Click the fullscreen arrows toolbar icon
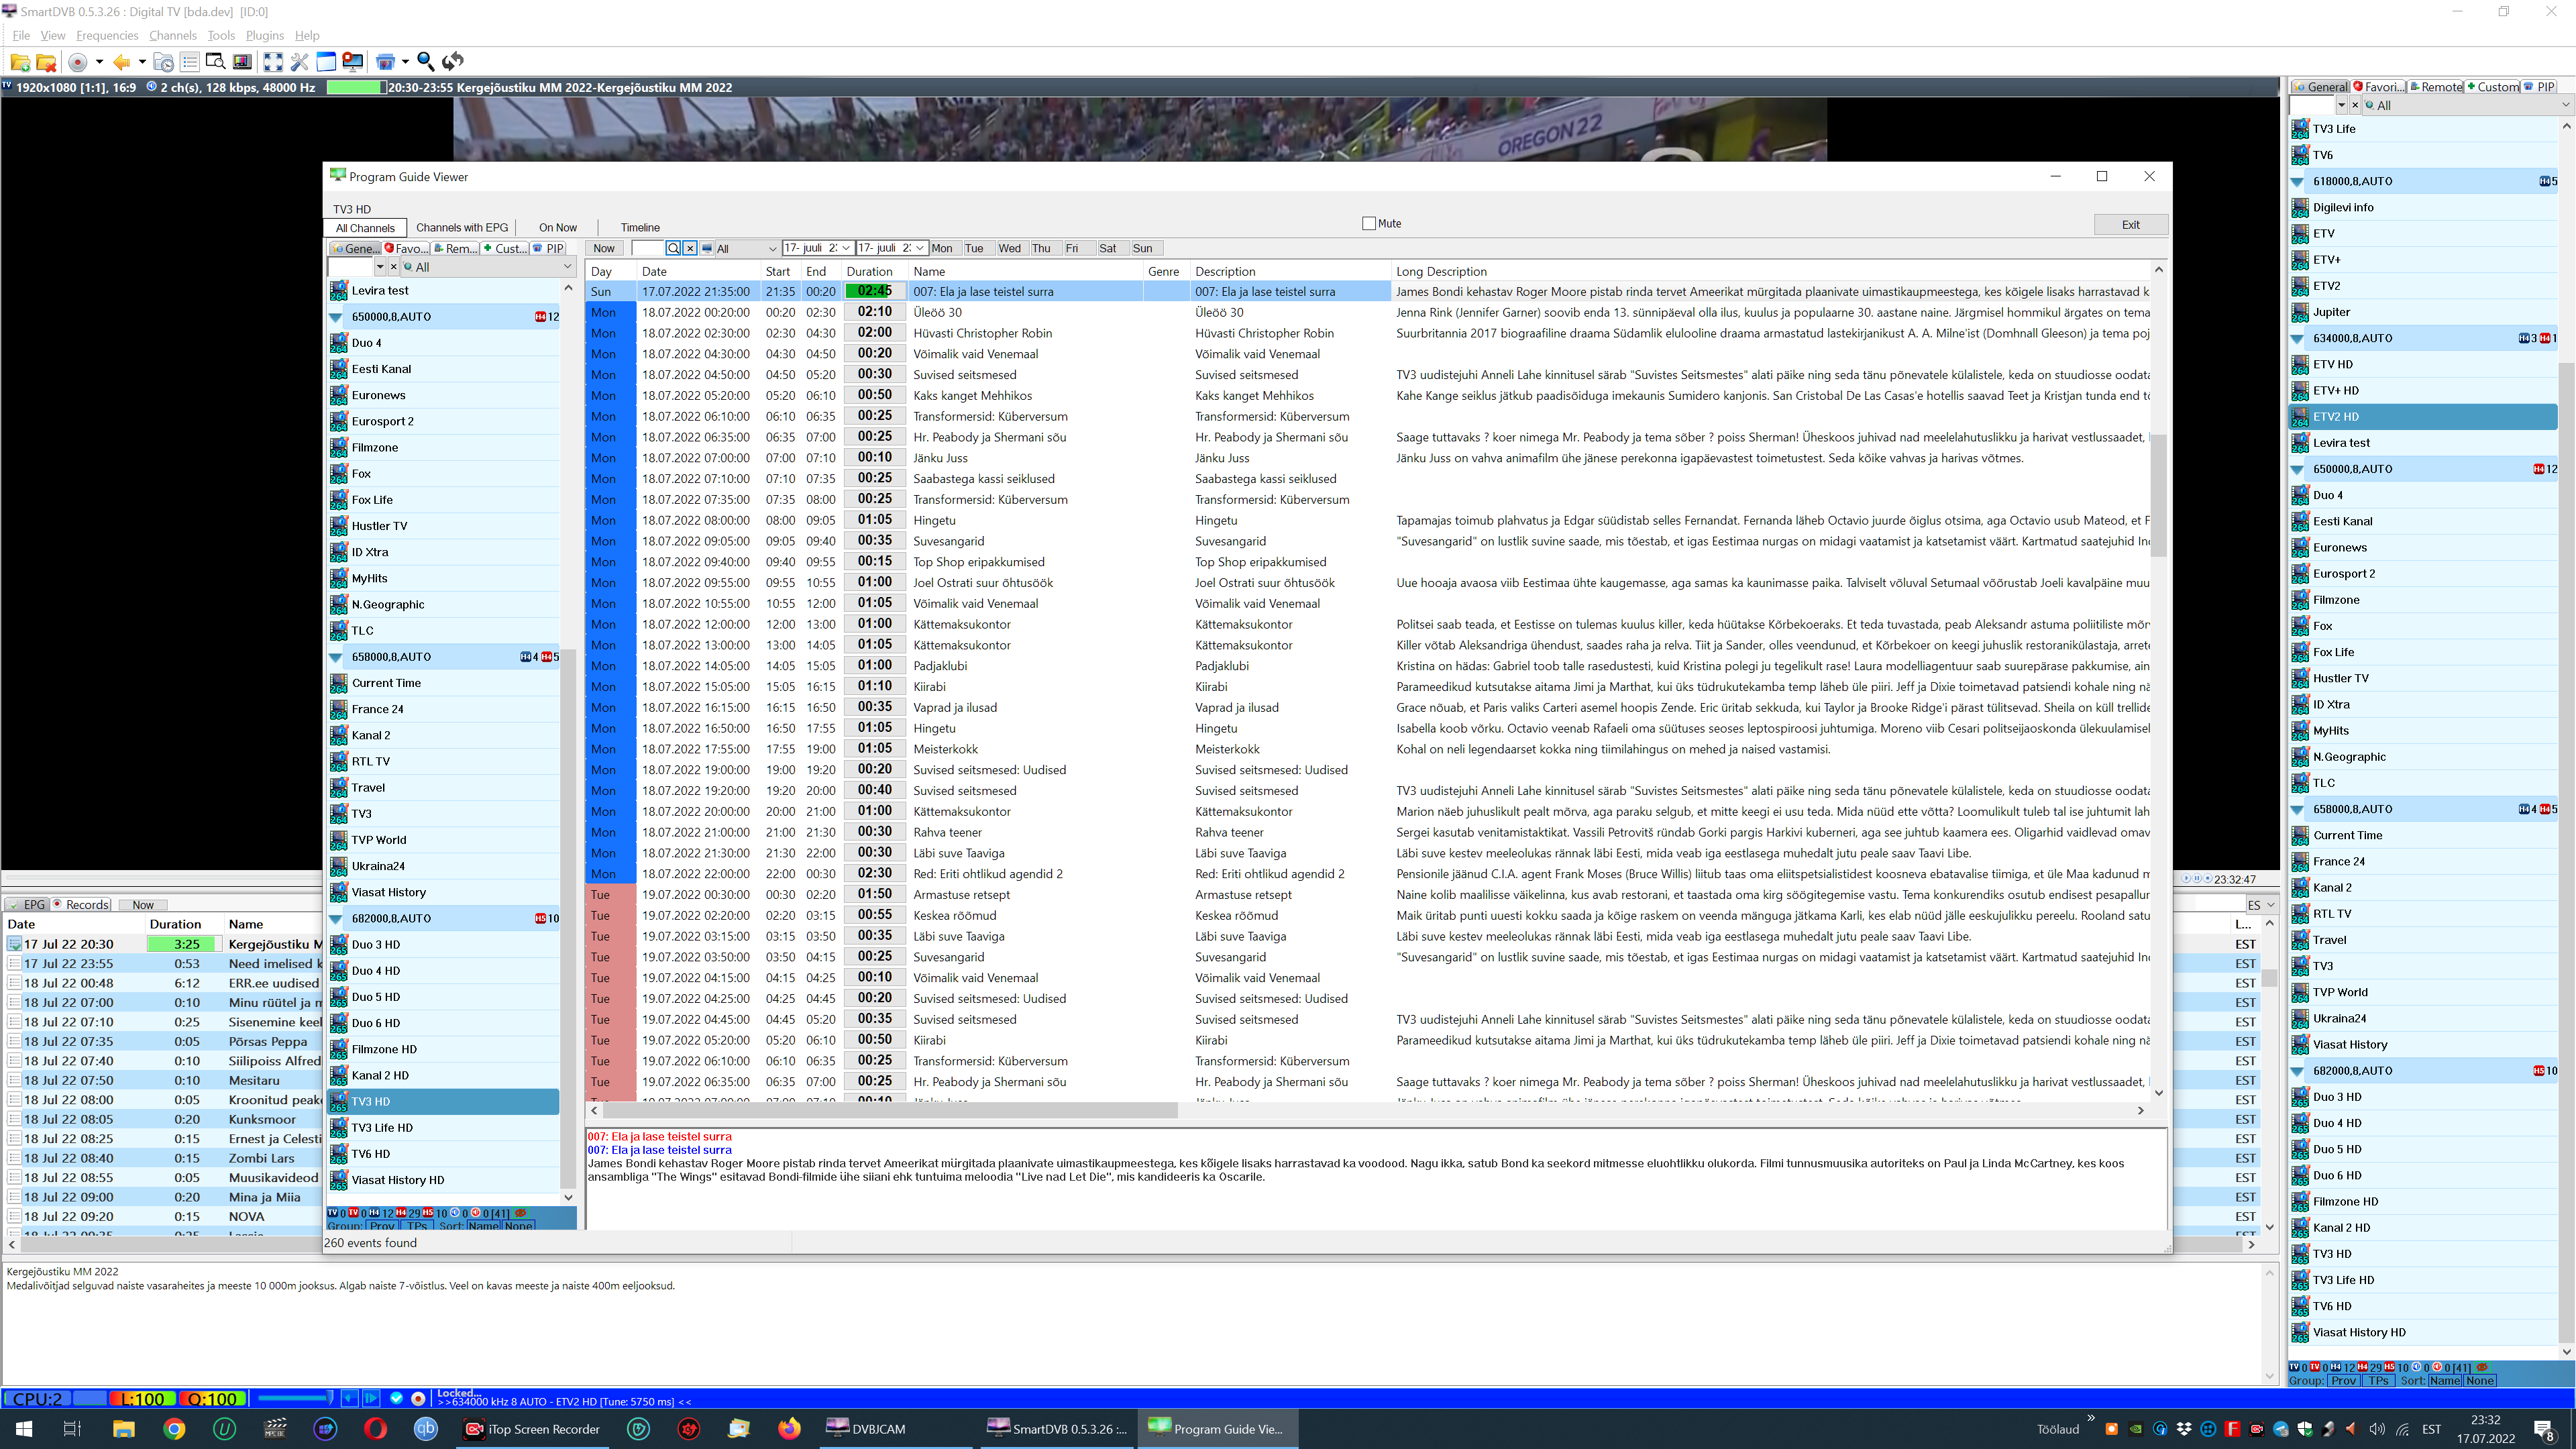 [273, 62]
